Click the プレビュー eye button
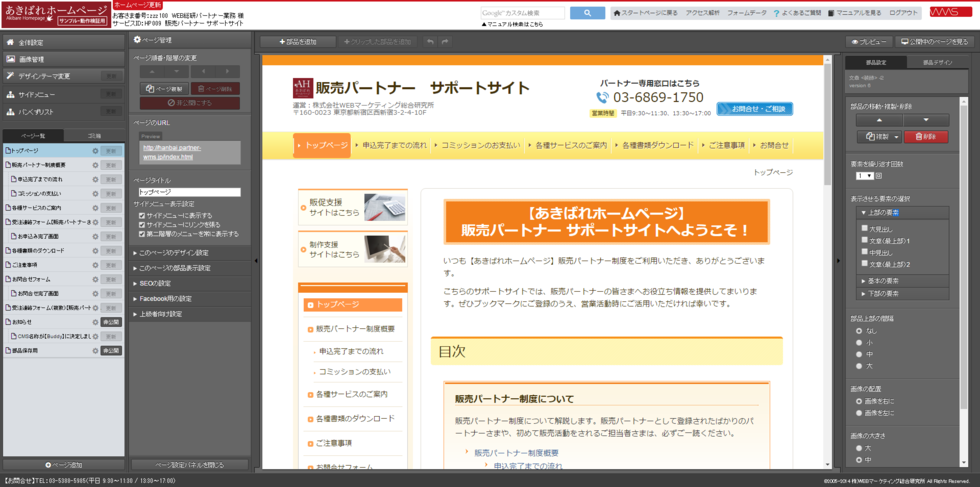The height and width of the screenshot is (487, 980). pyautogui.click(x=870, y=42)
